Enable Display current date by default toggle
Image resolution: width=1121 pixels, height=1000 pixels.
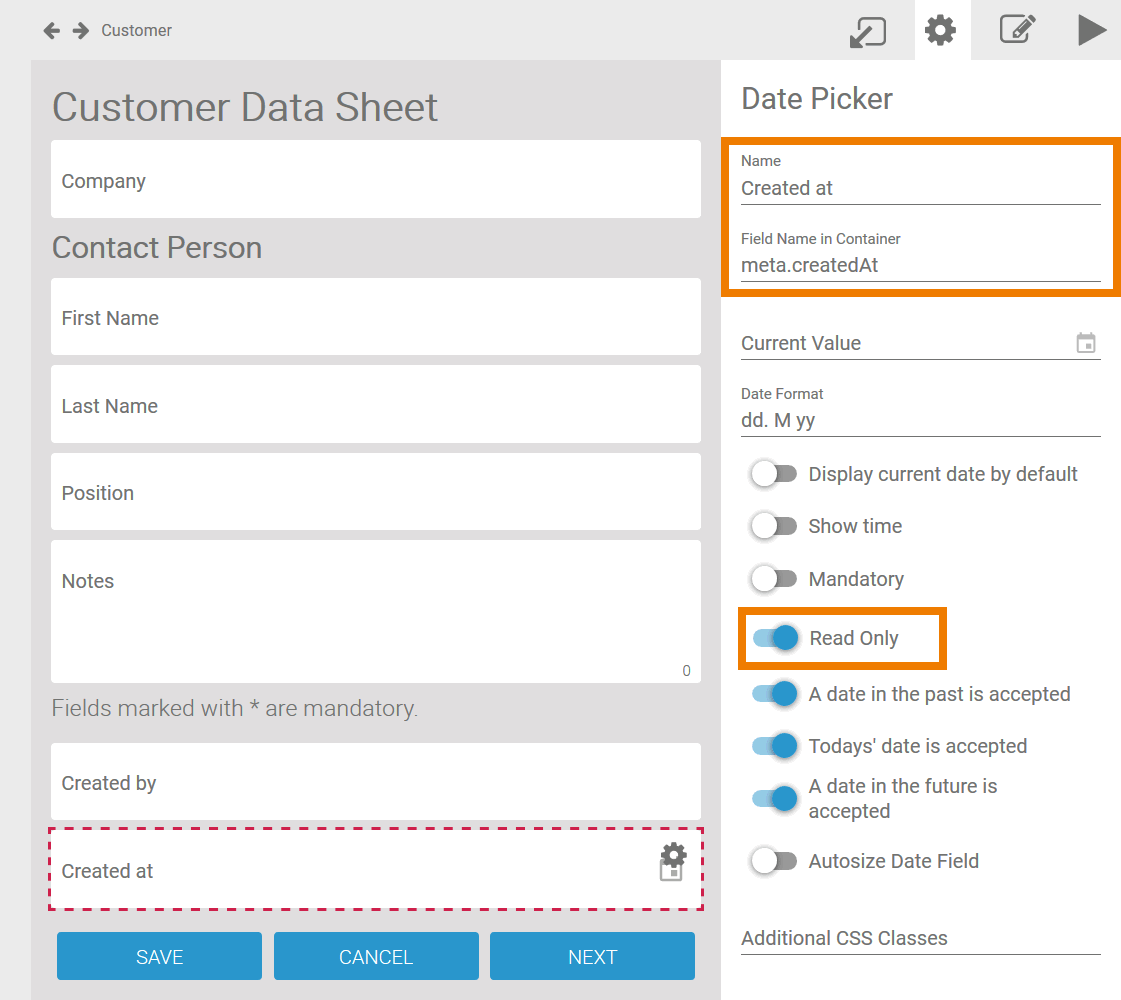[x=774, y=474]
